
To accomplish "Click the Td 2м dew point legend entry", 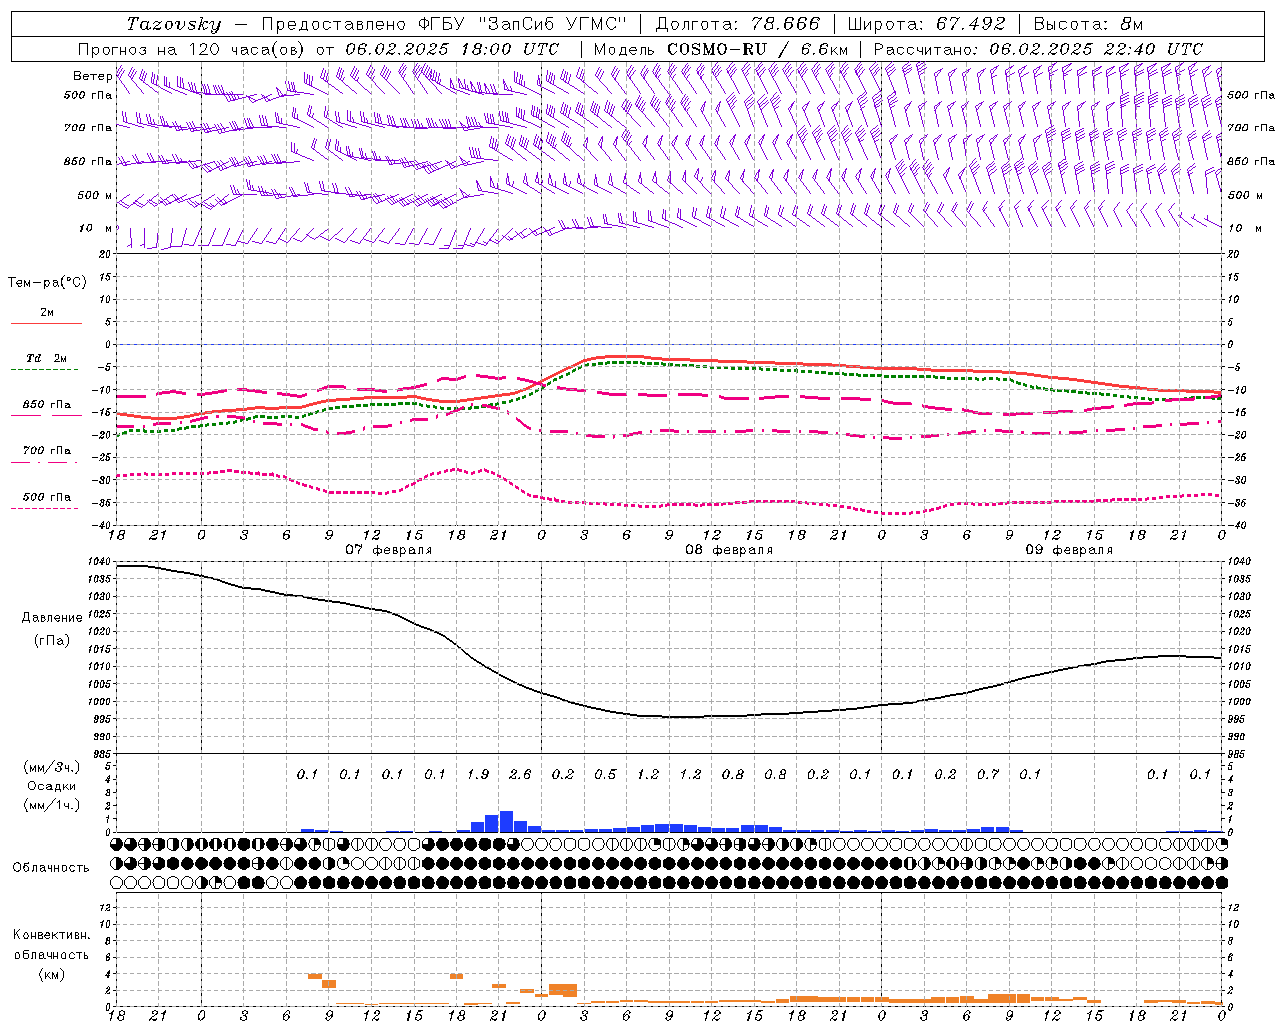I will tap(46, 358).
